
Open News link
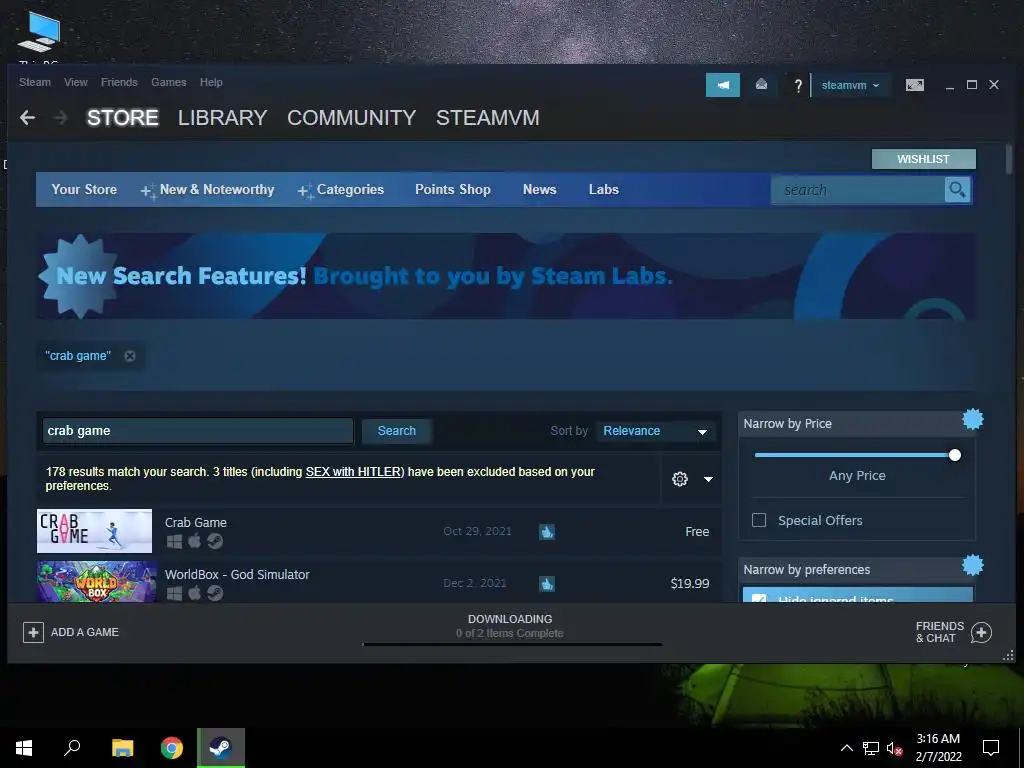tap(539, 189)
